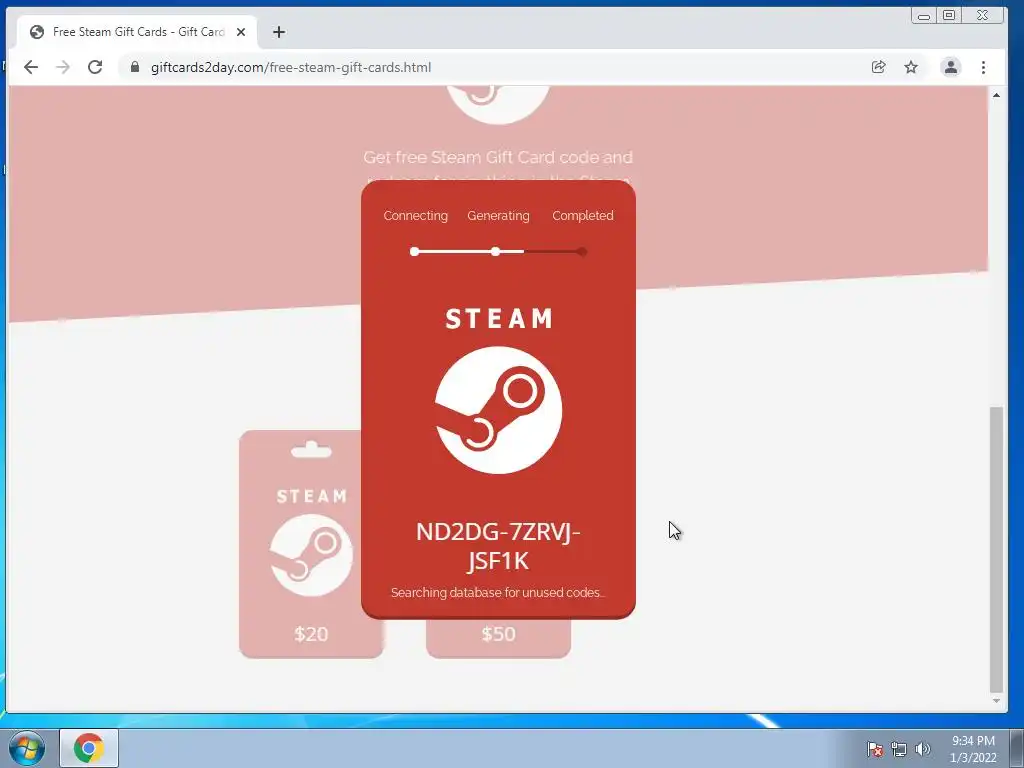Click the padlock site info icon

click(135, 67)
